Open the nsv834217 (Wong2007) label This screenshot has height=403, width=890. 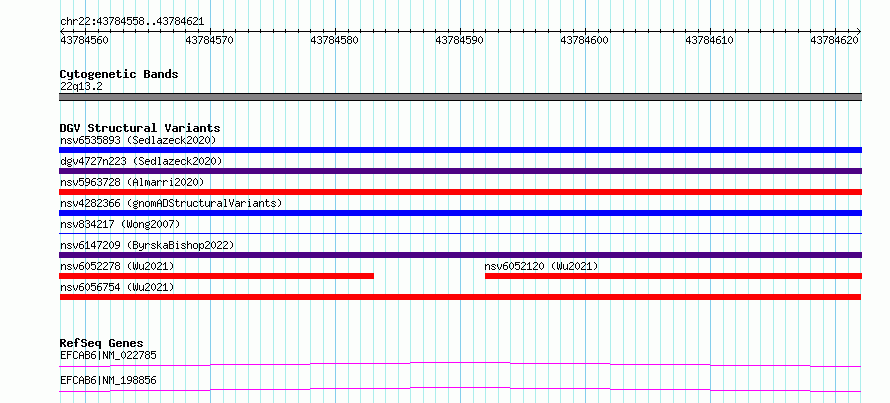tap(120, 224)
